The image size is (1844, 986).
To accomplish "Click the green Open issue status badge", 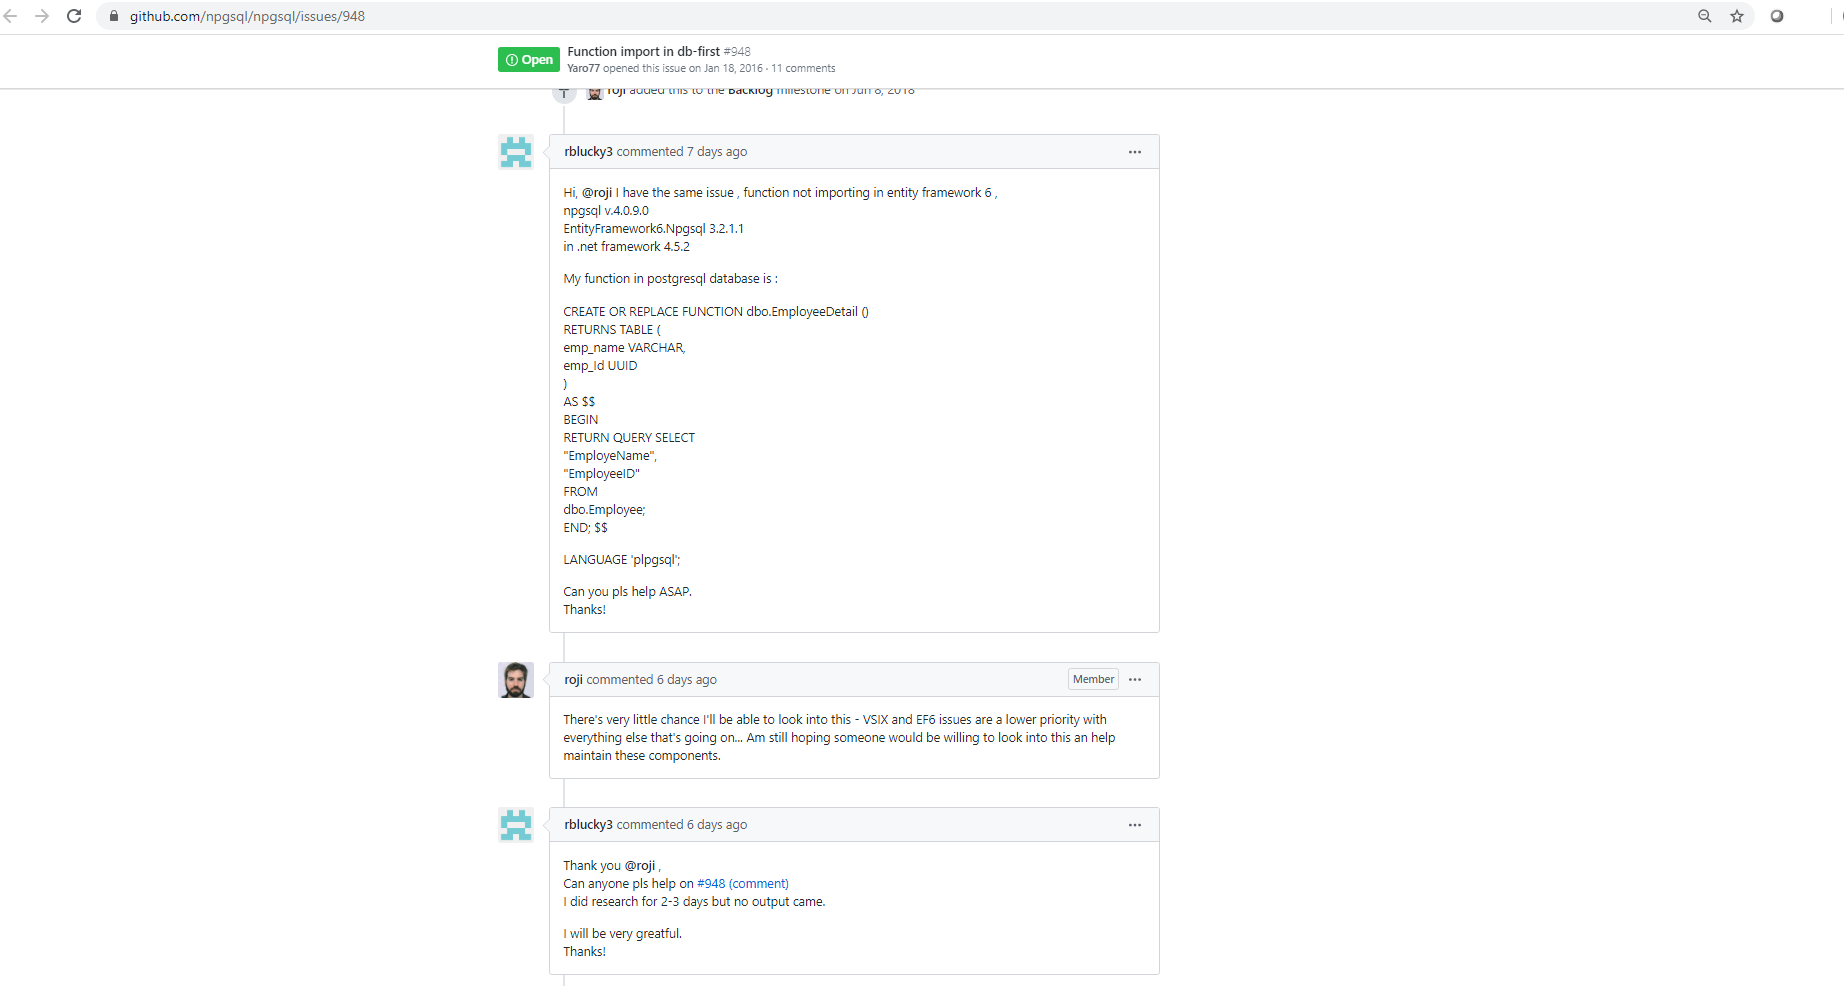I will click(x=529, y=60).
